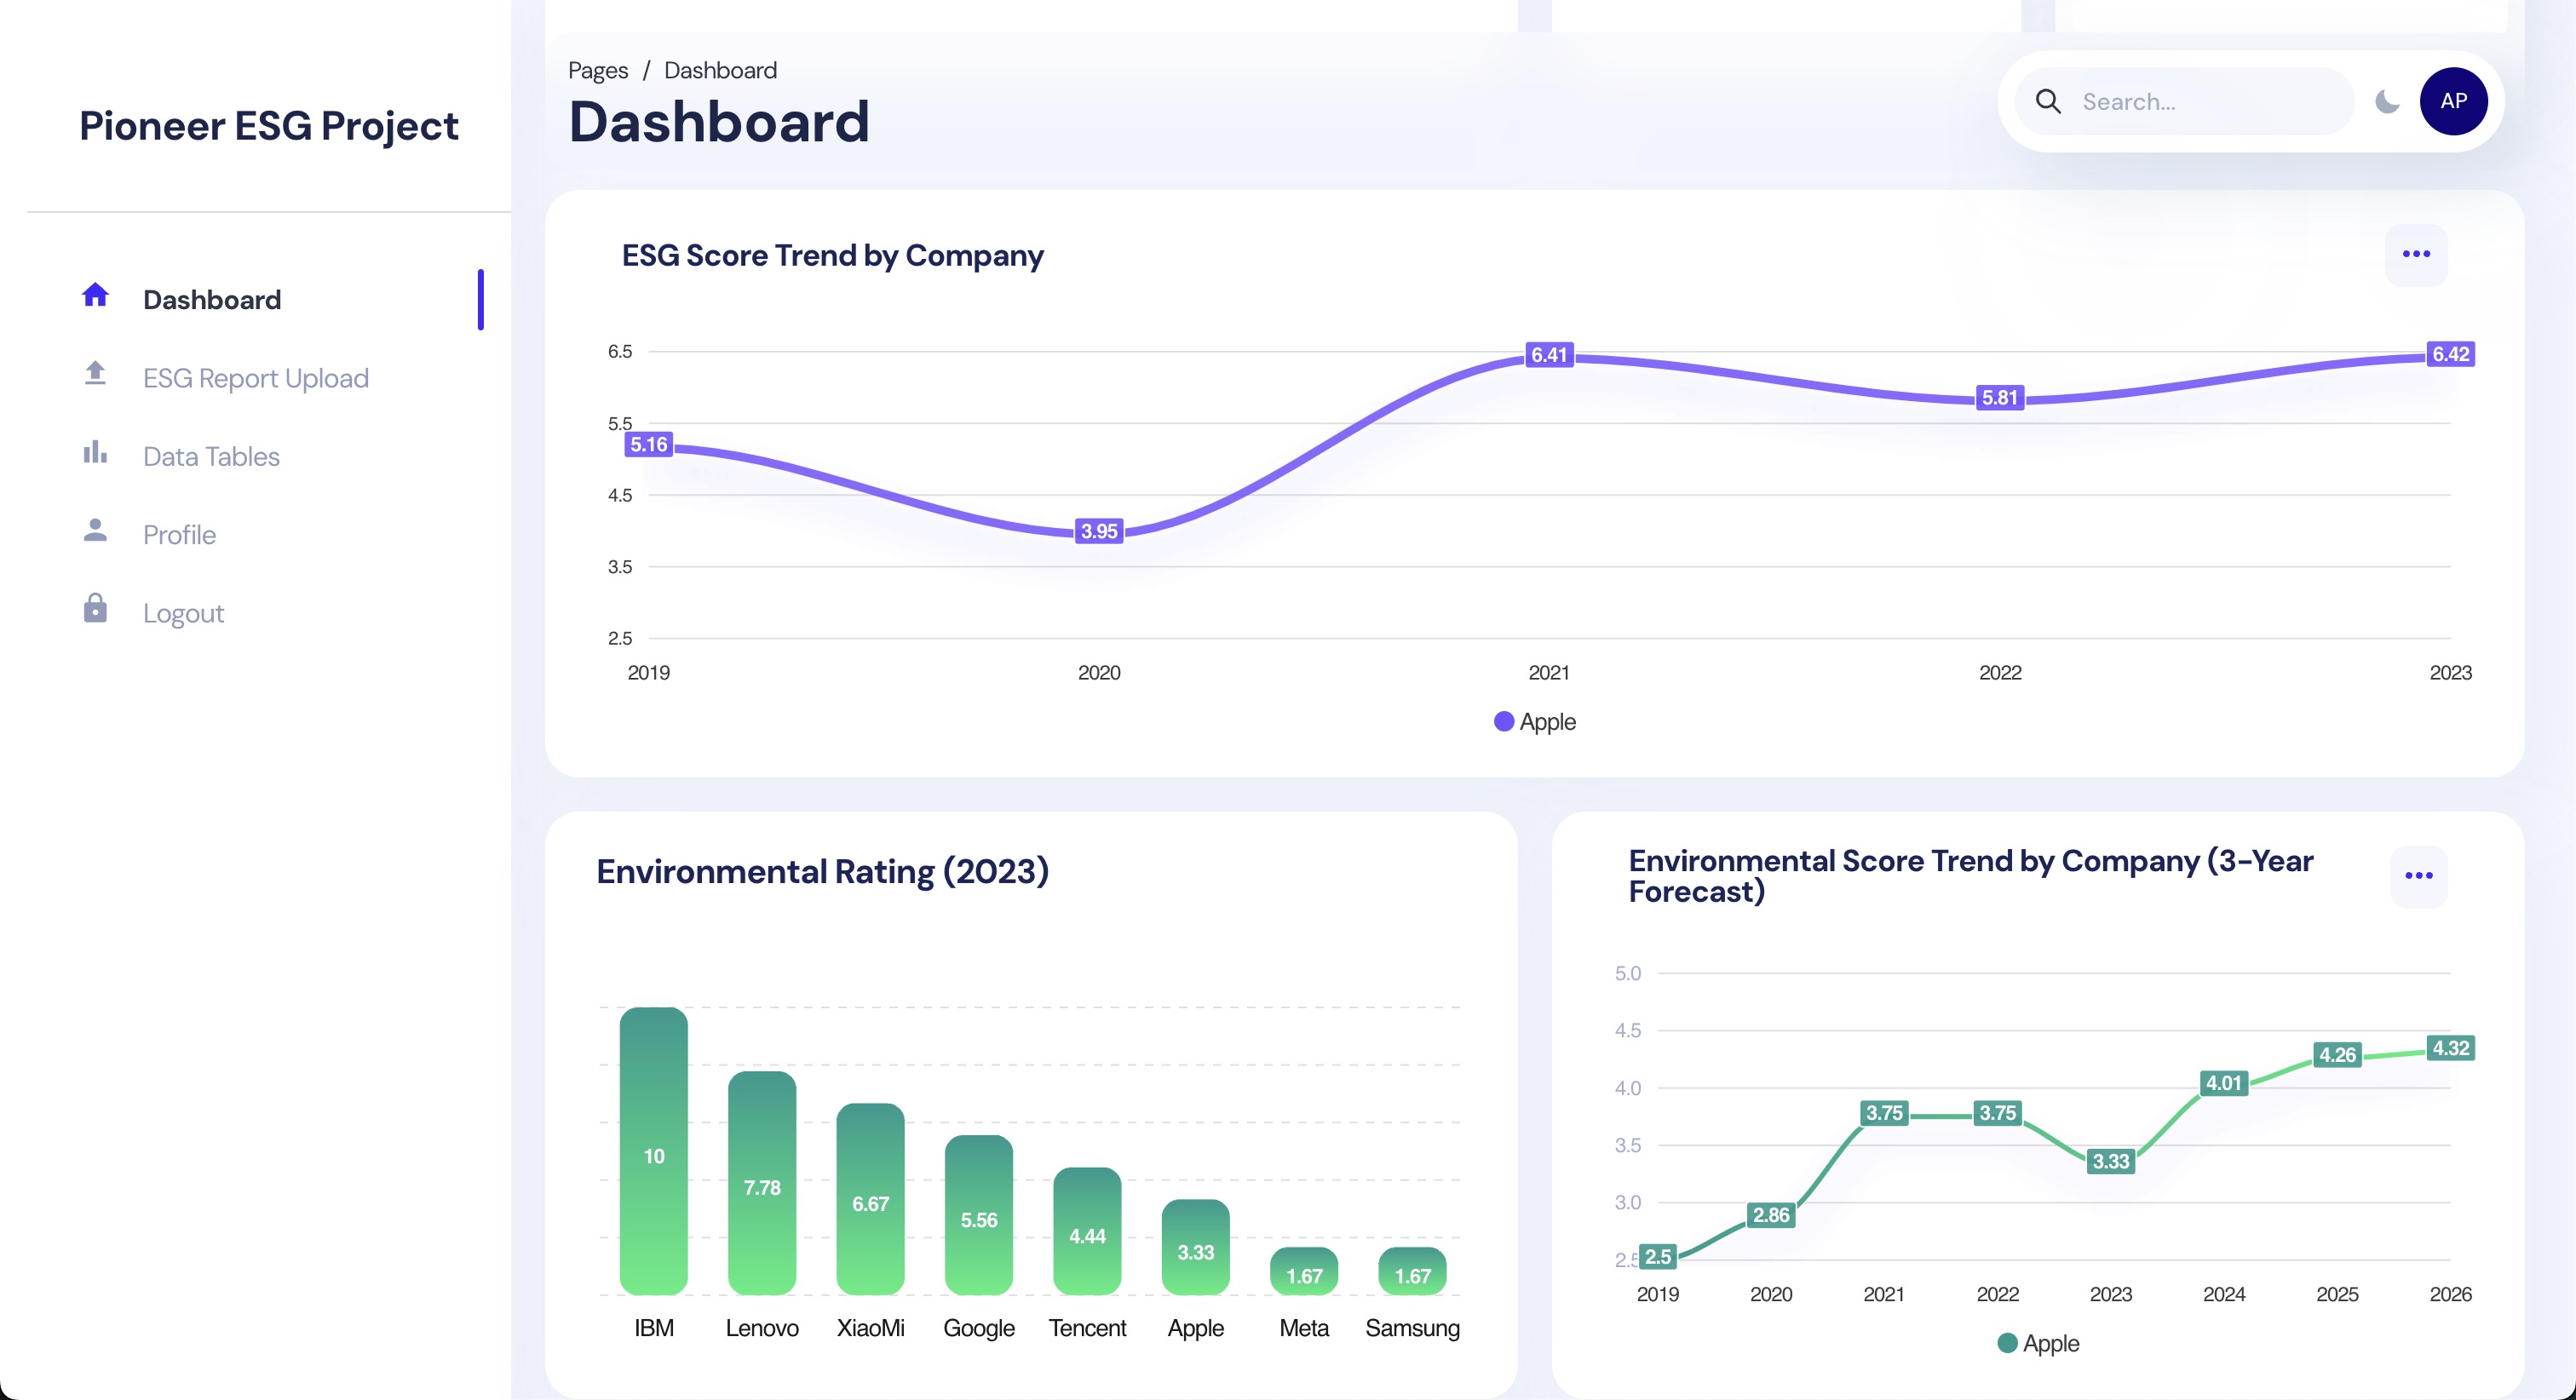Screen dimensions: 2576x1400
Task: Click the 5.81 data point for 2022
Action: point(2000,398)
